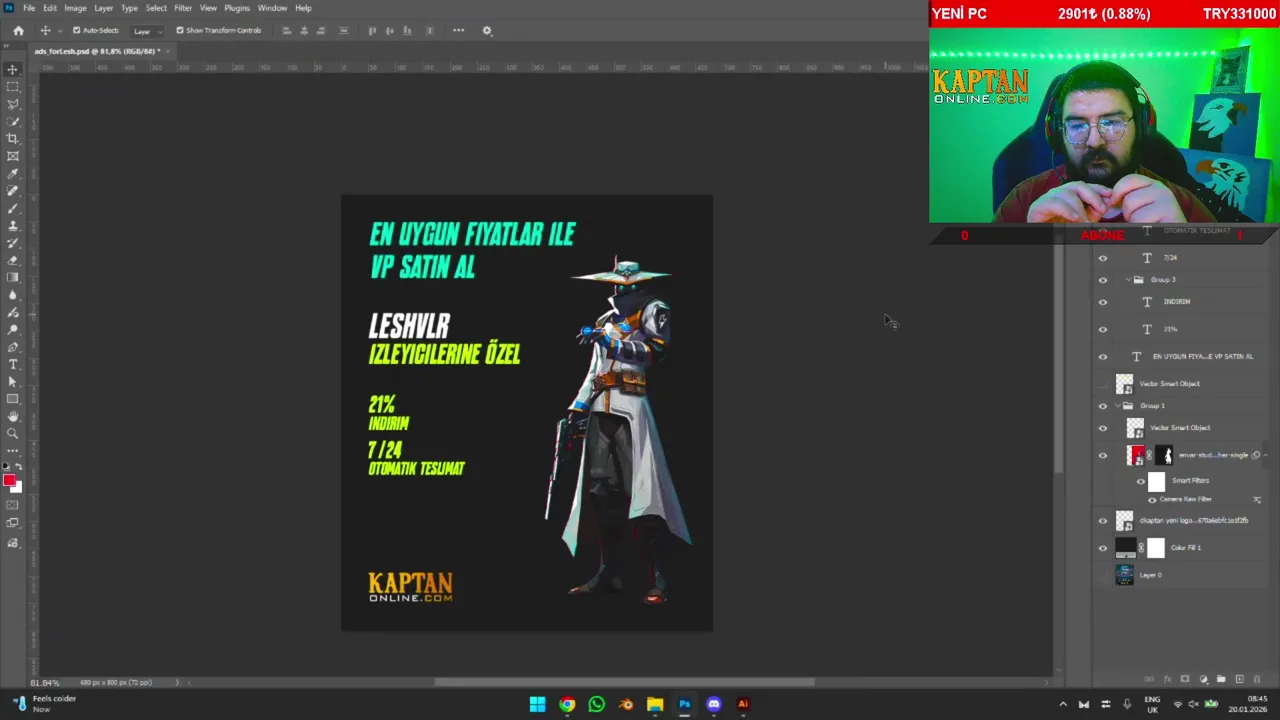Image resolution: width=1280 pixels, height=720 pixels.
Task: Click the white background color swatch
Action: click(18, 488)
